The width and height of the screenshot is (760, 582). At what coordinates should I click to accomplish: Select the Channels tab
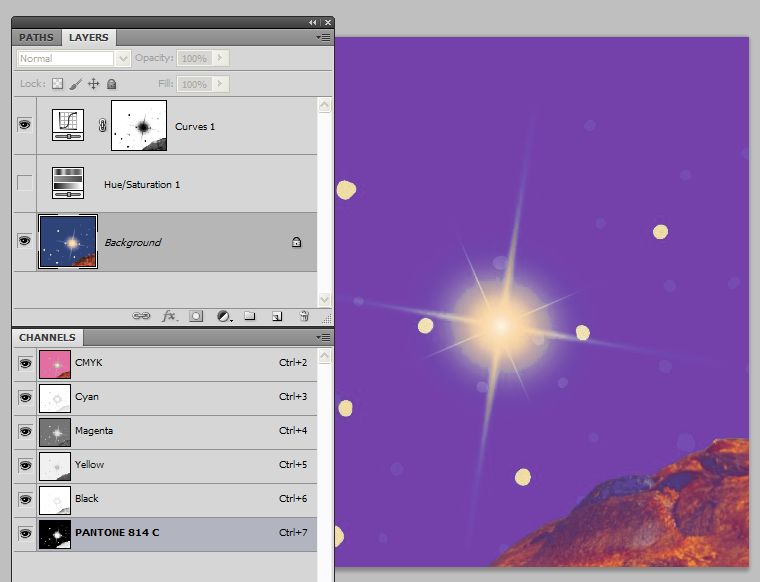[48, 337]
